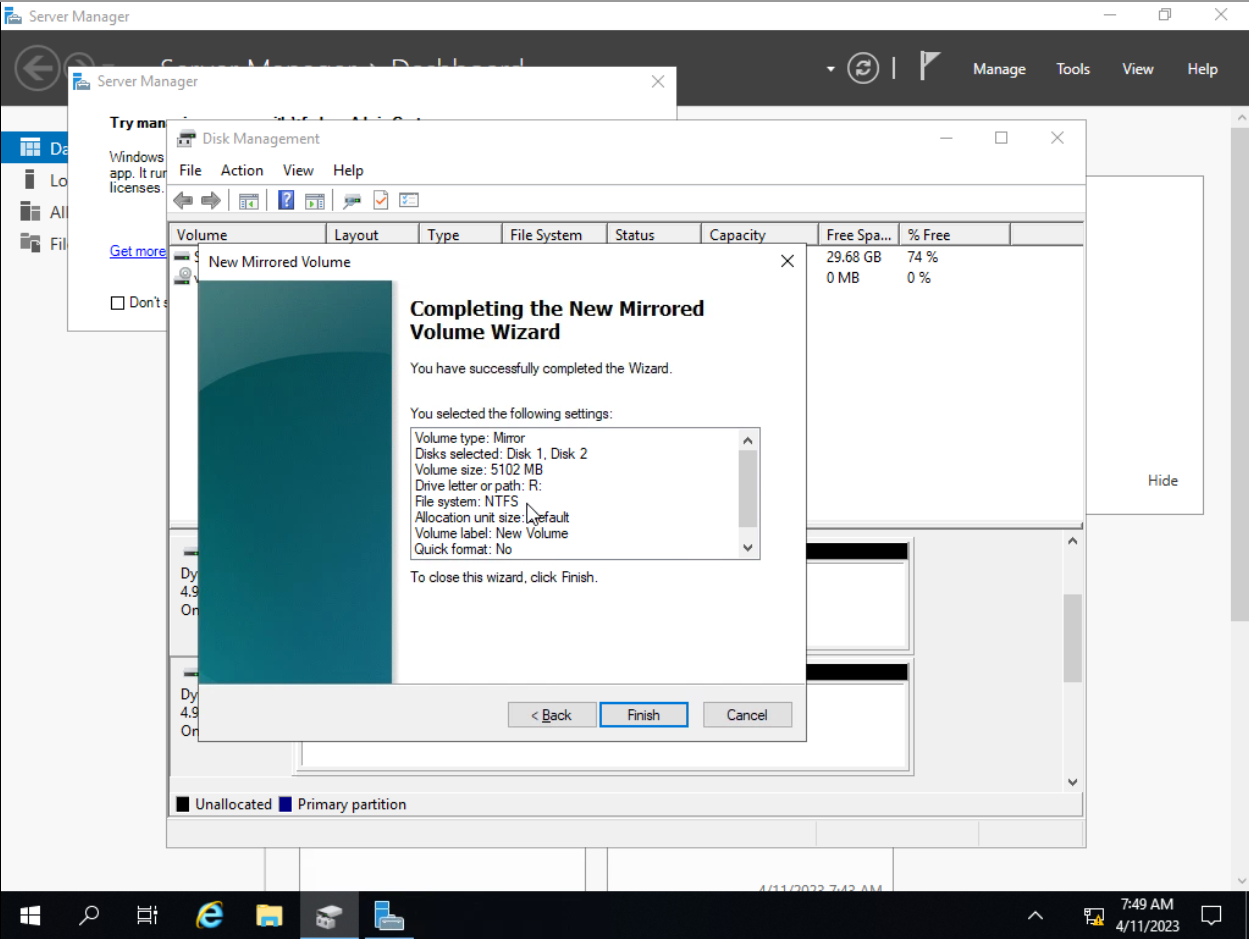Click Finish to complete the mirrored volume wizard

coord(644,715)
